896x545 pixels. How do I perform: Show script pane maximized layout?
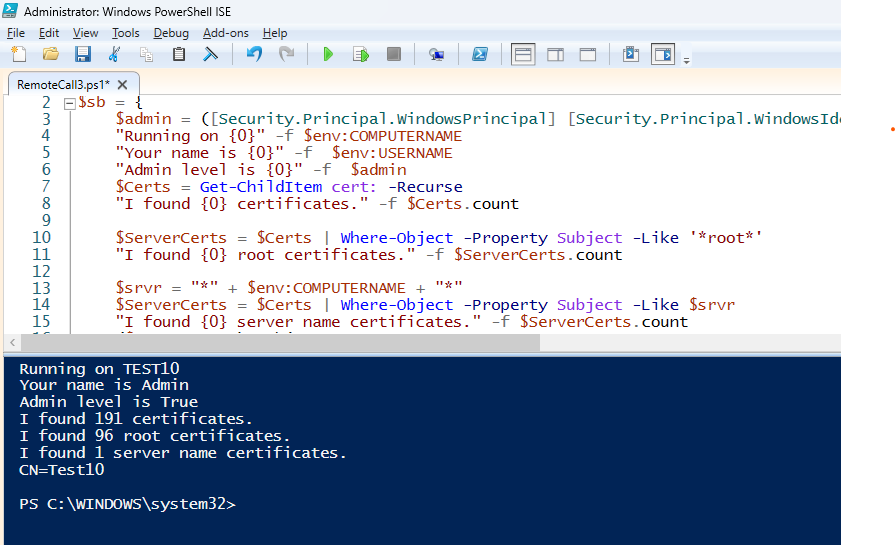588,54
